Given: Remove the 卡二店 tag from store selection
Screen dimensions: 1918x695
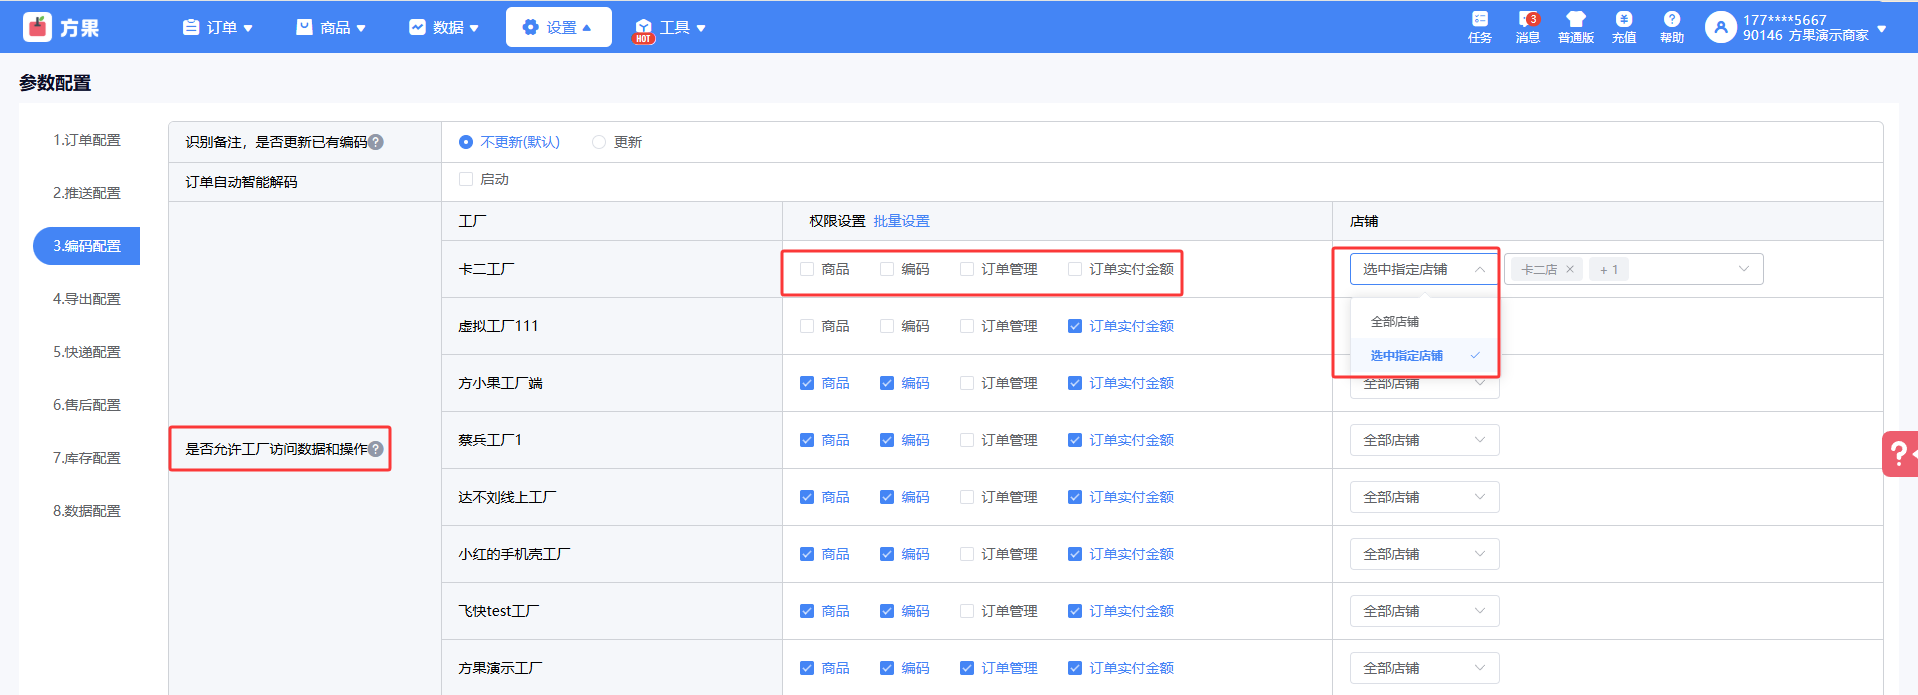Looking at the screenshot, I should 1570,270.
